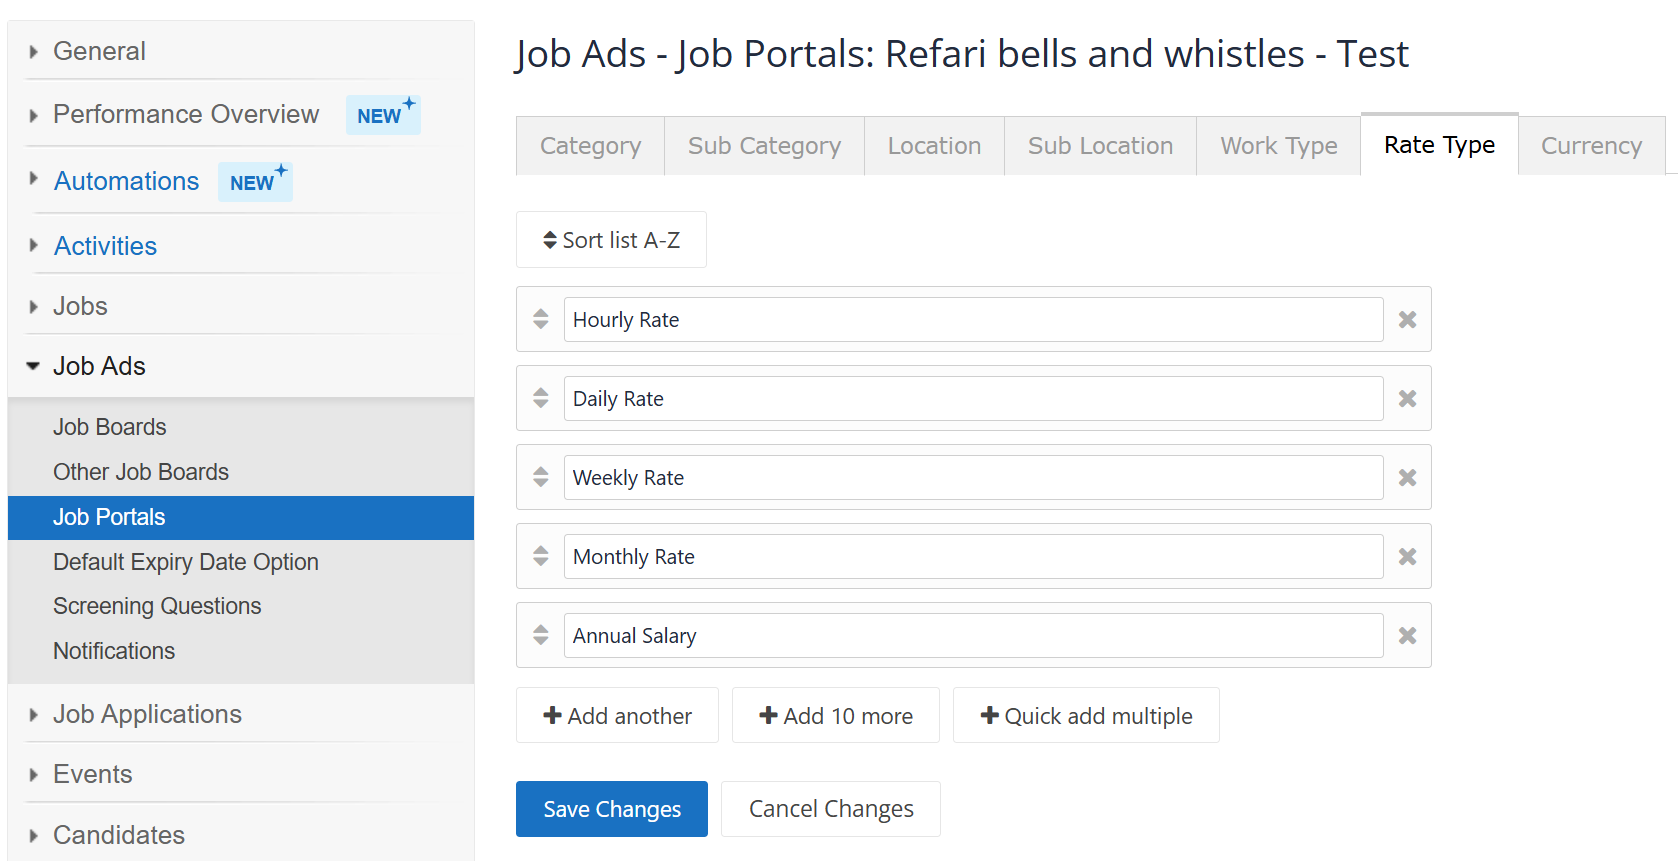Image resolution: width=1678 pixels, height=861 pixels.
Task: Open the Sub Category tab
Action: (764, 146)
